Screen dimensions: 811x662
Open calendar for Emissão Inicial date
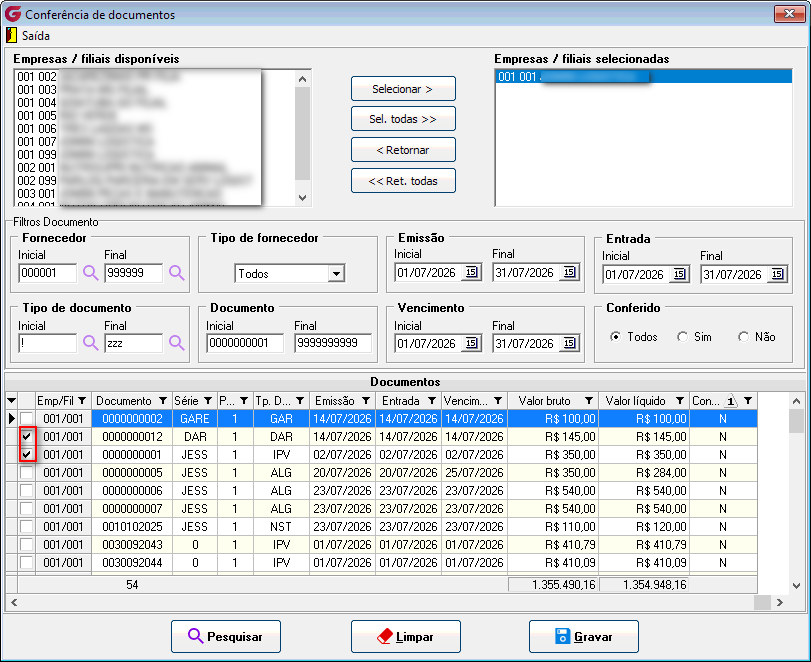click(x=471, y=272)
